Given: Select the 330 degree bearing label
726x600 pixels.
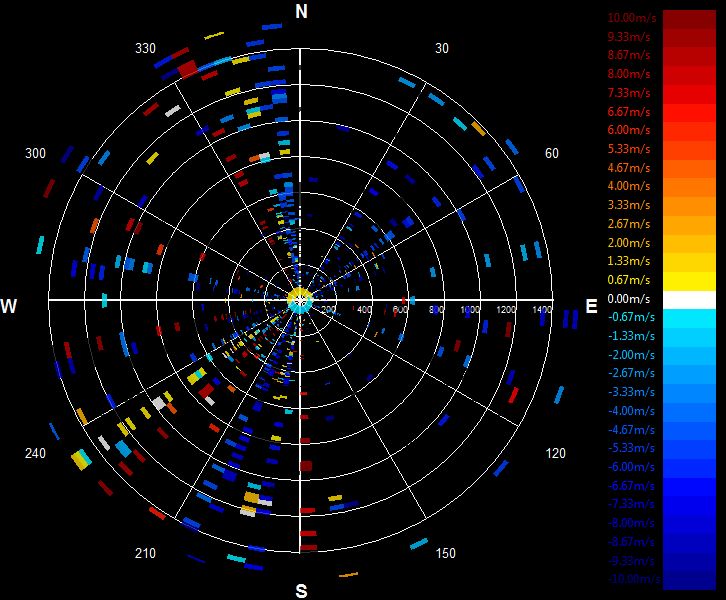Looking at the screenshot, I should 145,48.
